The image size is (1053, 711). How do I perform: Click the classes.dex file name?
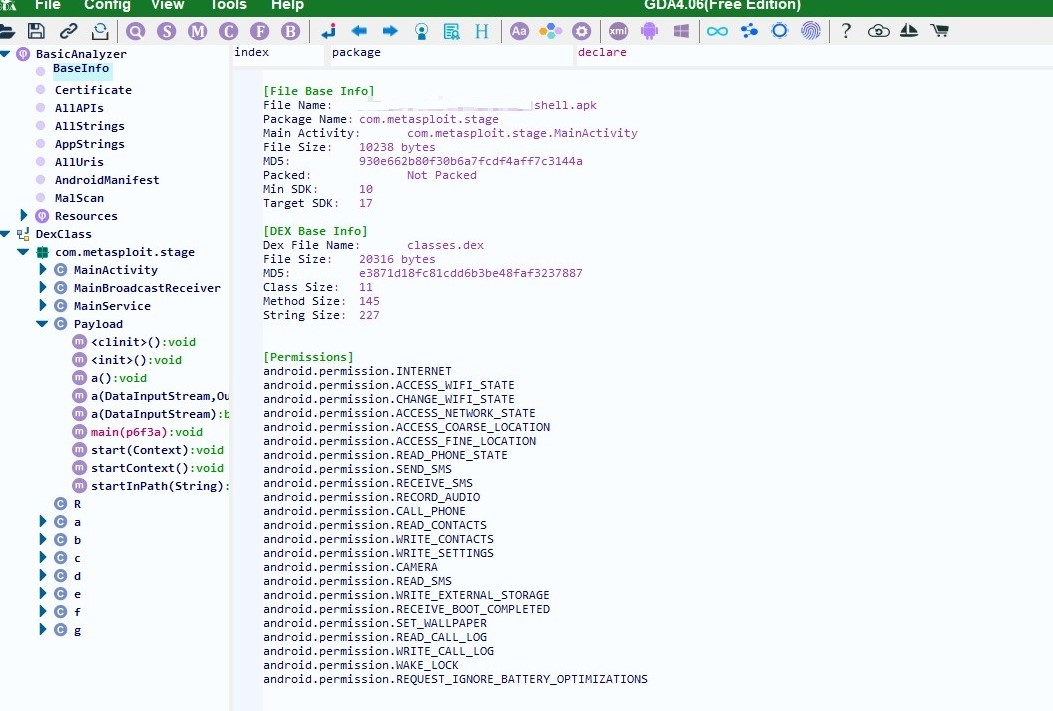(445, 246)
